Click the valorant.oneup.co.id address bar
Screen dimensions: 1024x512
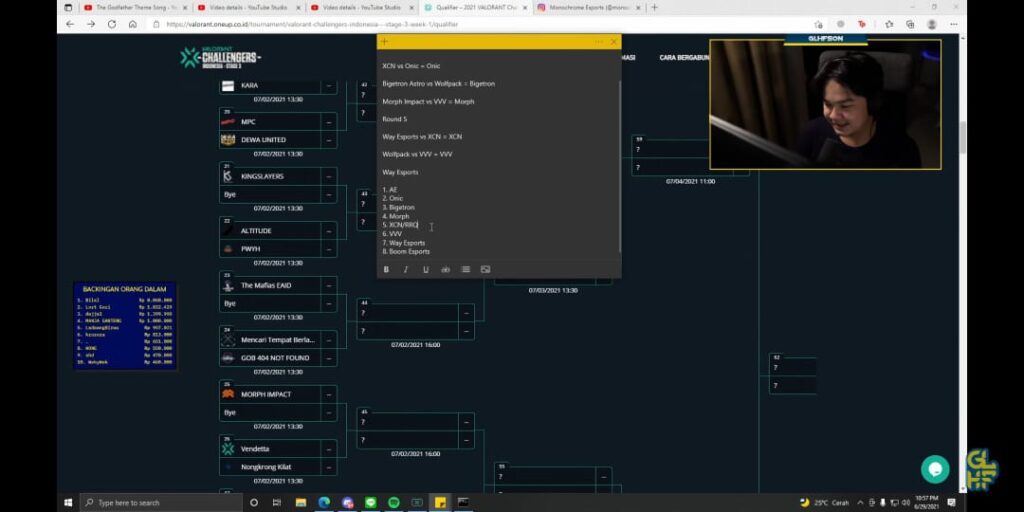click(483, 24)
